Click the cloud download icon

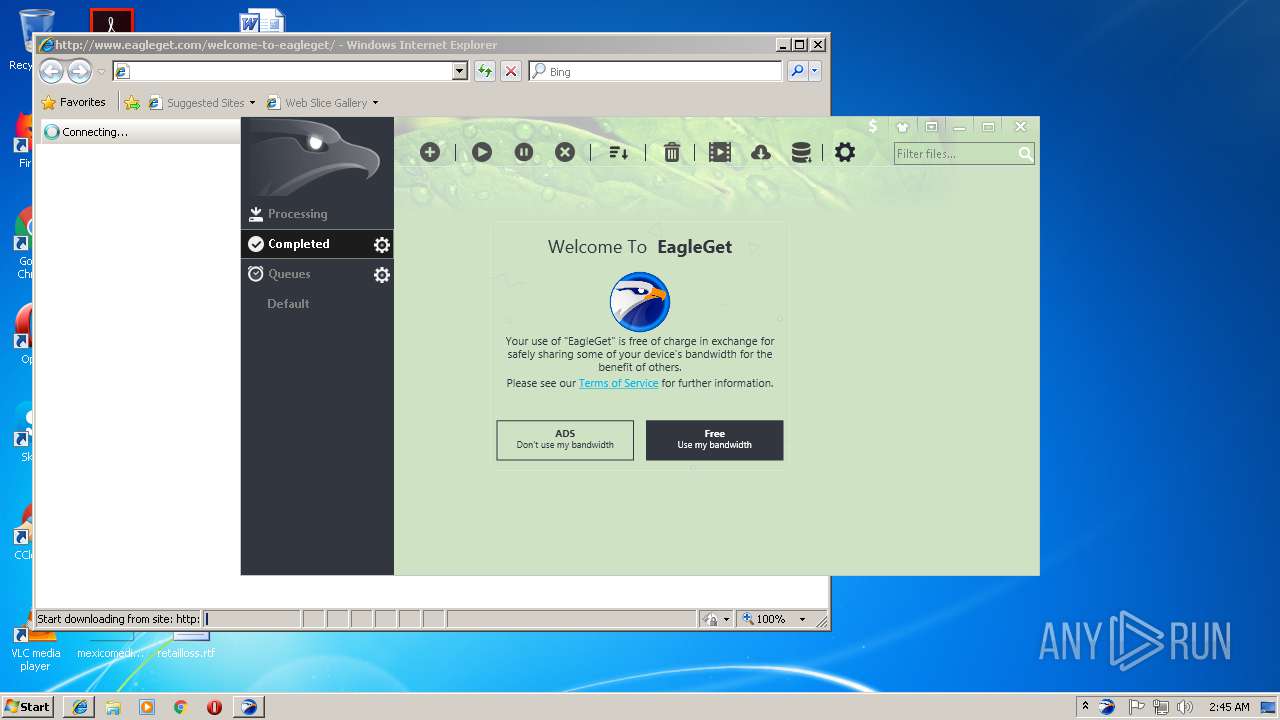761,152
